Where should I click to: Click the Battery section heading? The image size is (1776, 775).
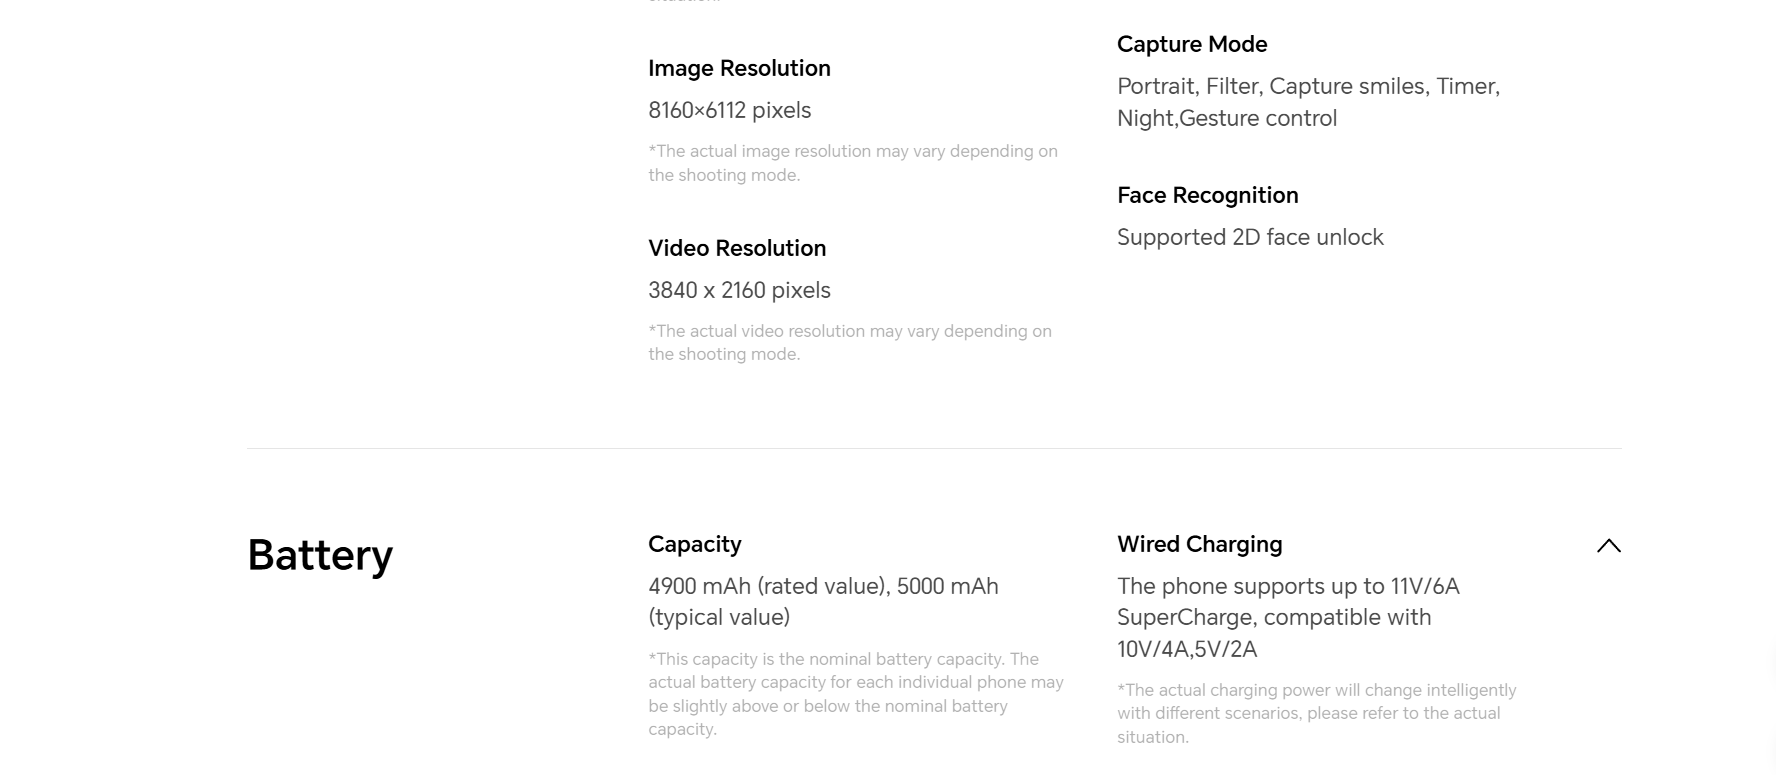pyautogui.click(x=320, y=555)
